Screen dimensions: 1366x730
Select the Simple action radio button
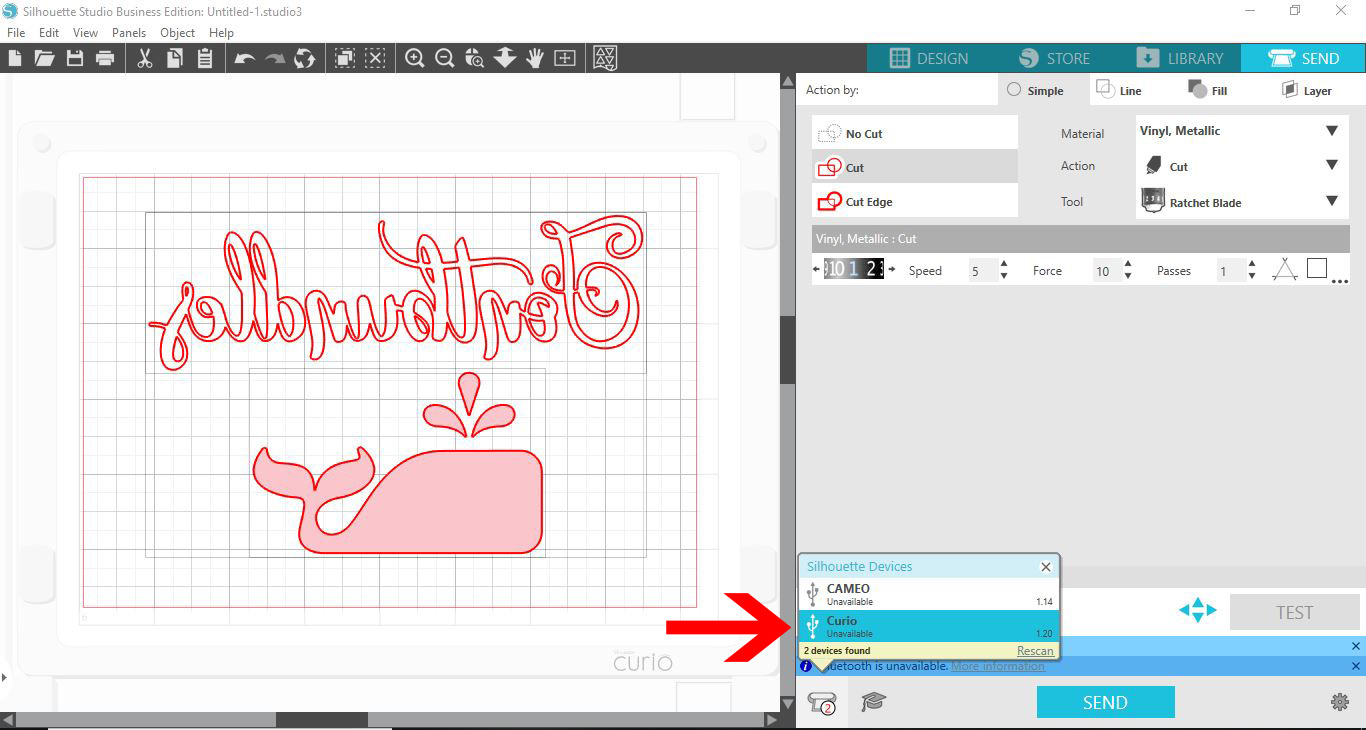1014,90
